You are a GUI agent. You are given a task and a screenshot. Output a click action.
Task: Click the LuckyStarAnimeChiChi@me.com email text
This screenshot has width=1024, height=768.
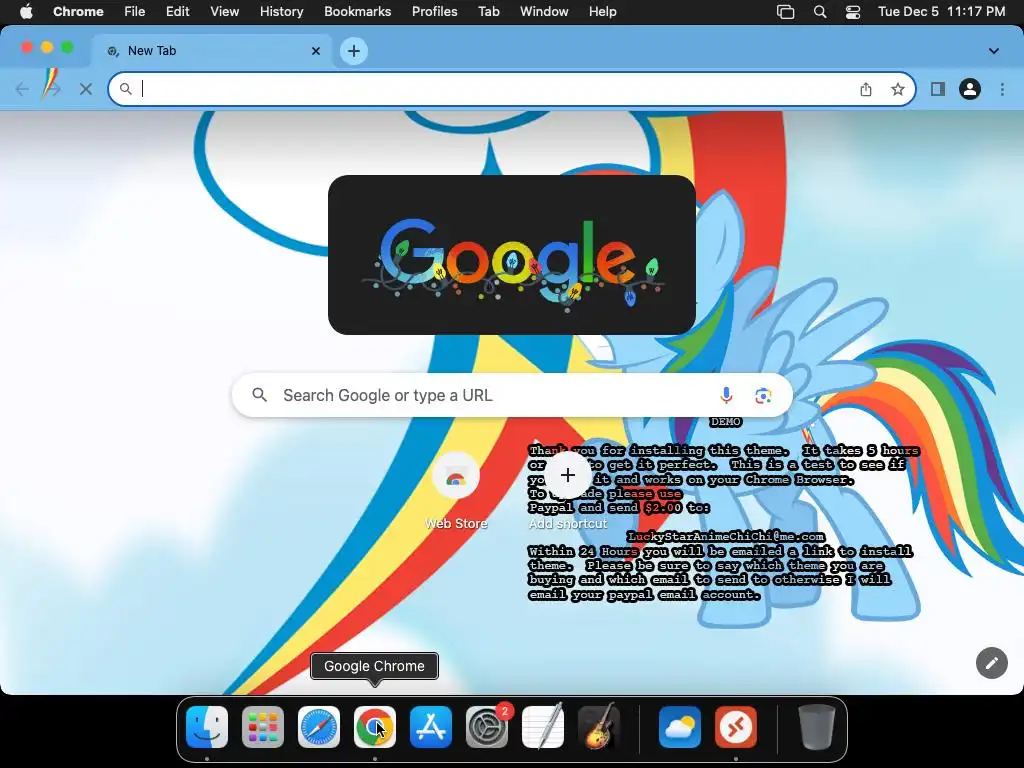pyautogui.click(x=726, y=536)
